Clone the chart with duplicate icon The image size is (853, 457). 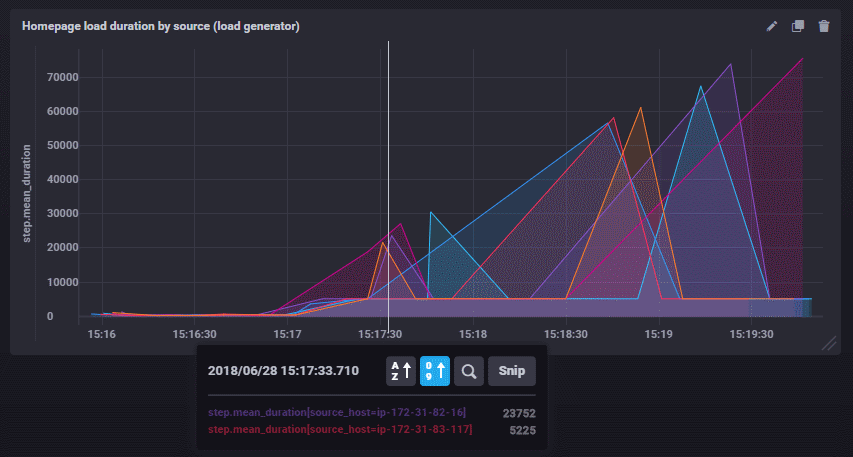tap(798, 26)
